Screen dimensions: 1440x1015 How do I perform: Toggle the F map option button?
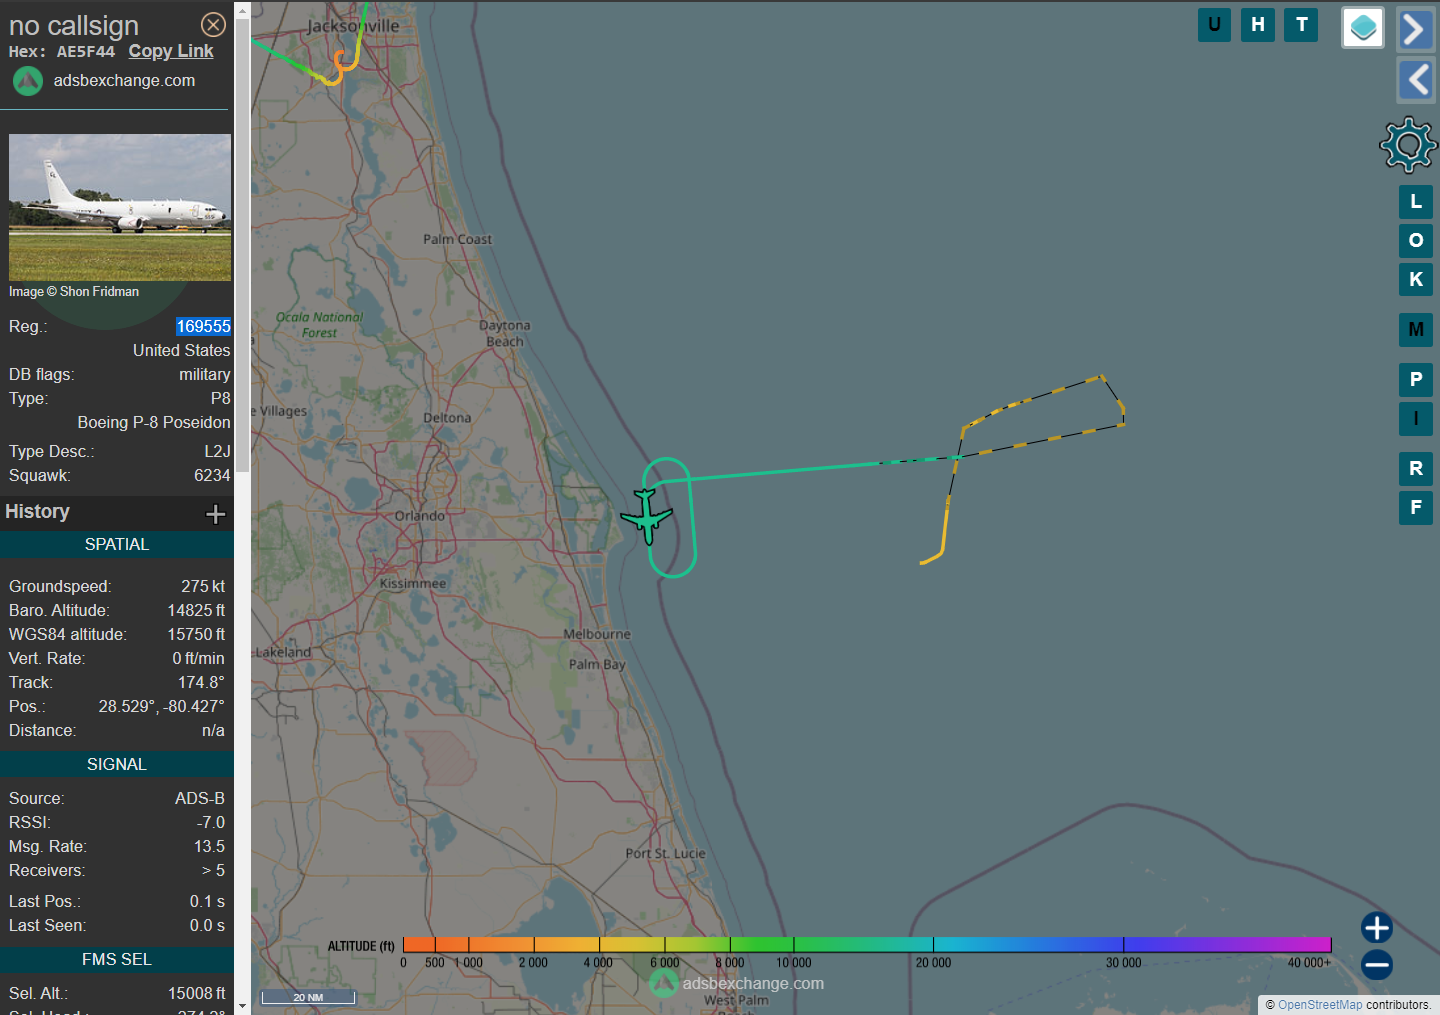pyautogui.click(x=1416, y=508)
